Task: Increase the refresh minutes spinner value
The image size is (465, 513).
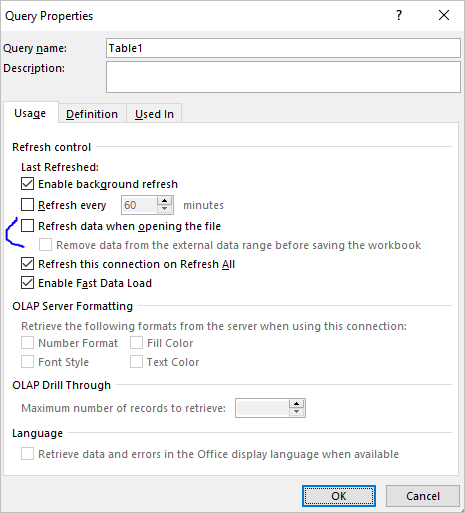Action: click(164, 201)
